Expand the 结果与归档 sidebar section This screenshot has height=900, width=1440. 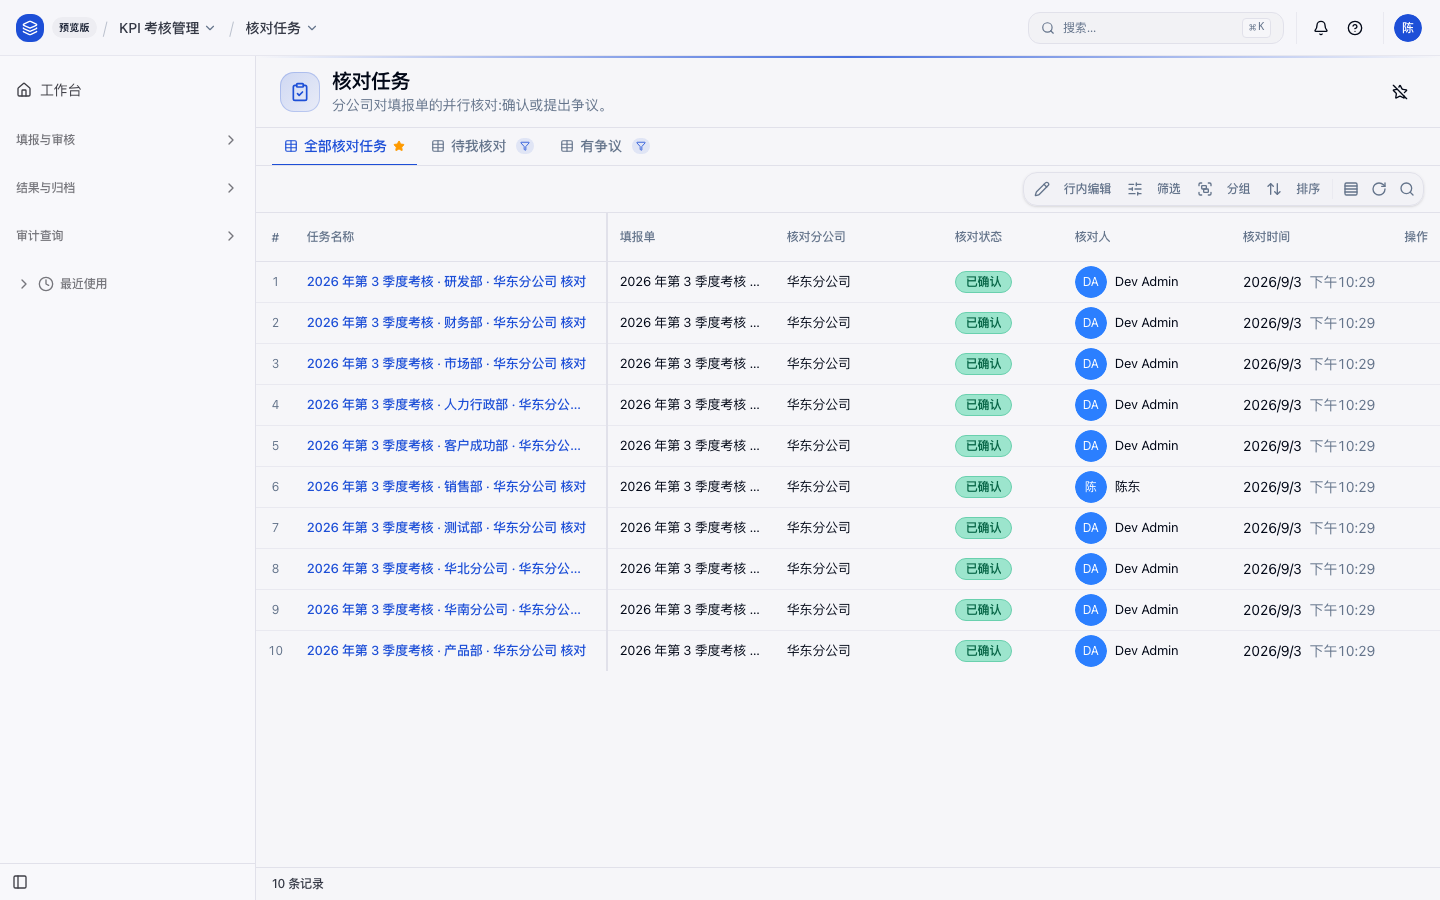coord(127,188)
